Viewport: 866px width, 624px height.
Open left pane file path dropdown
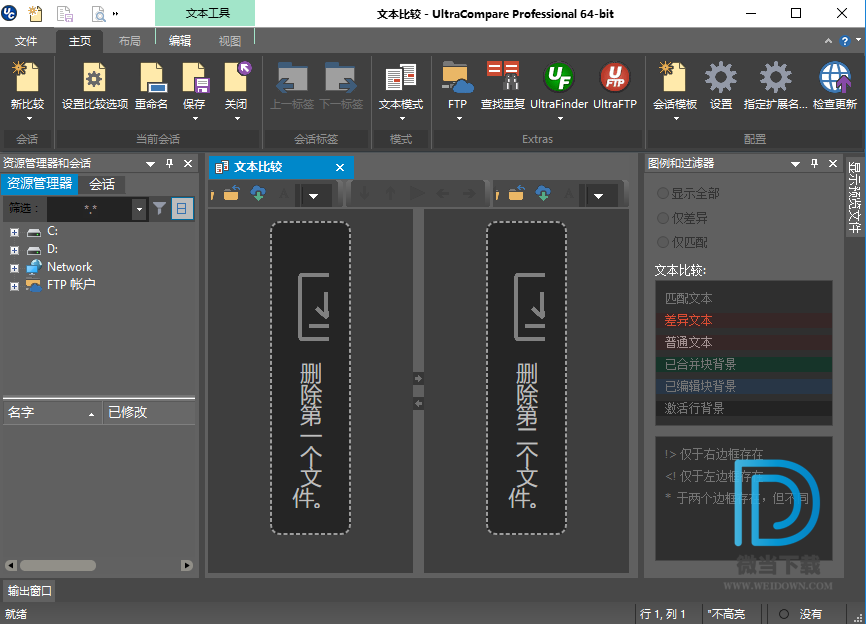(313, 195)
